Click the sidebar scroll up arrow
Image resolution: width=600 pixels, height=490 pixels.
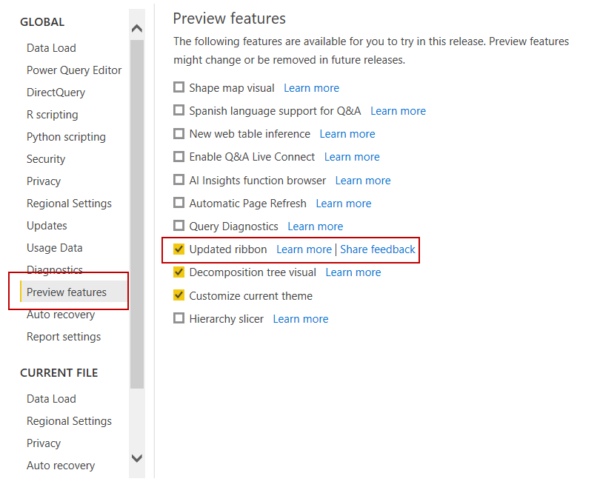coord(137,28)
